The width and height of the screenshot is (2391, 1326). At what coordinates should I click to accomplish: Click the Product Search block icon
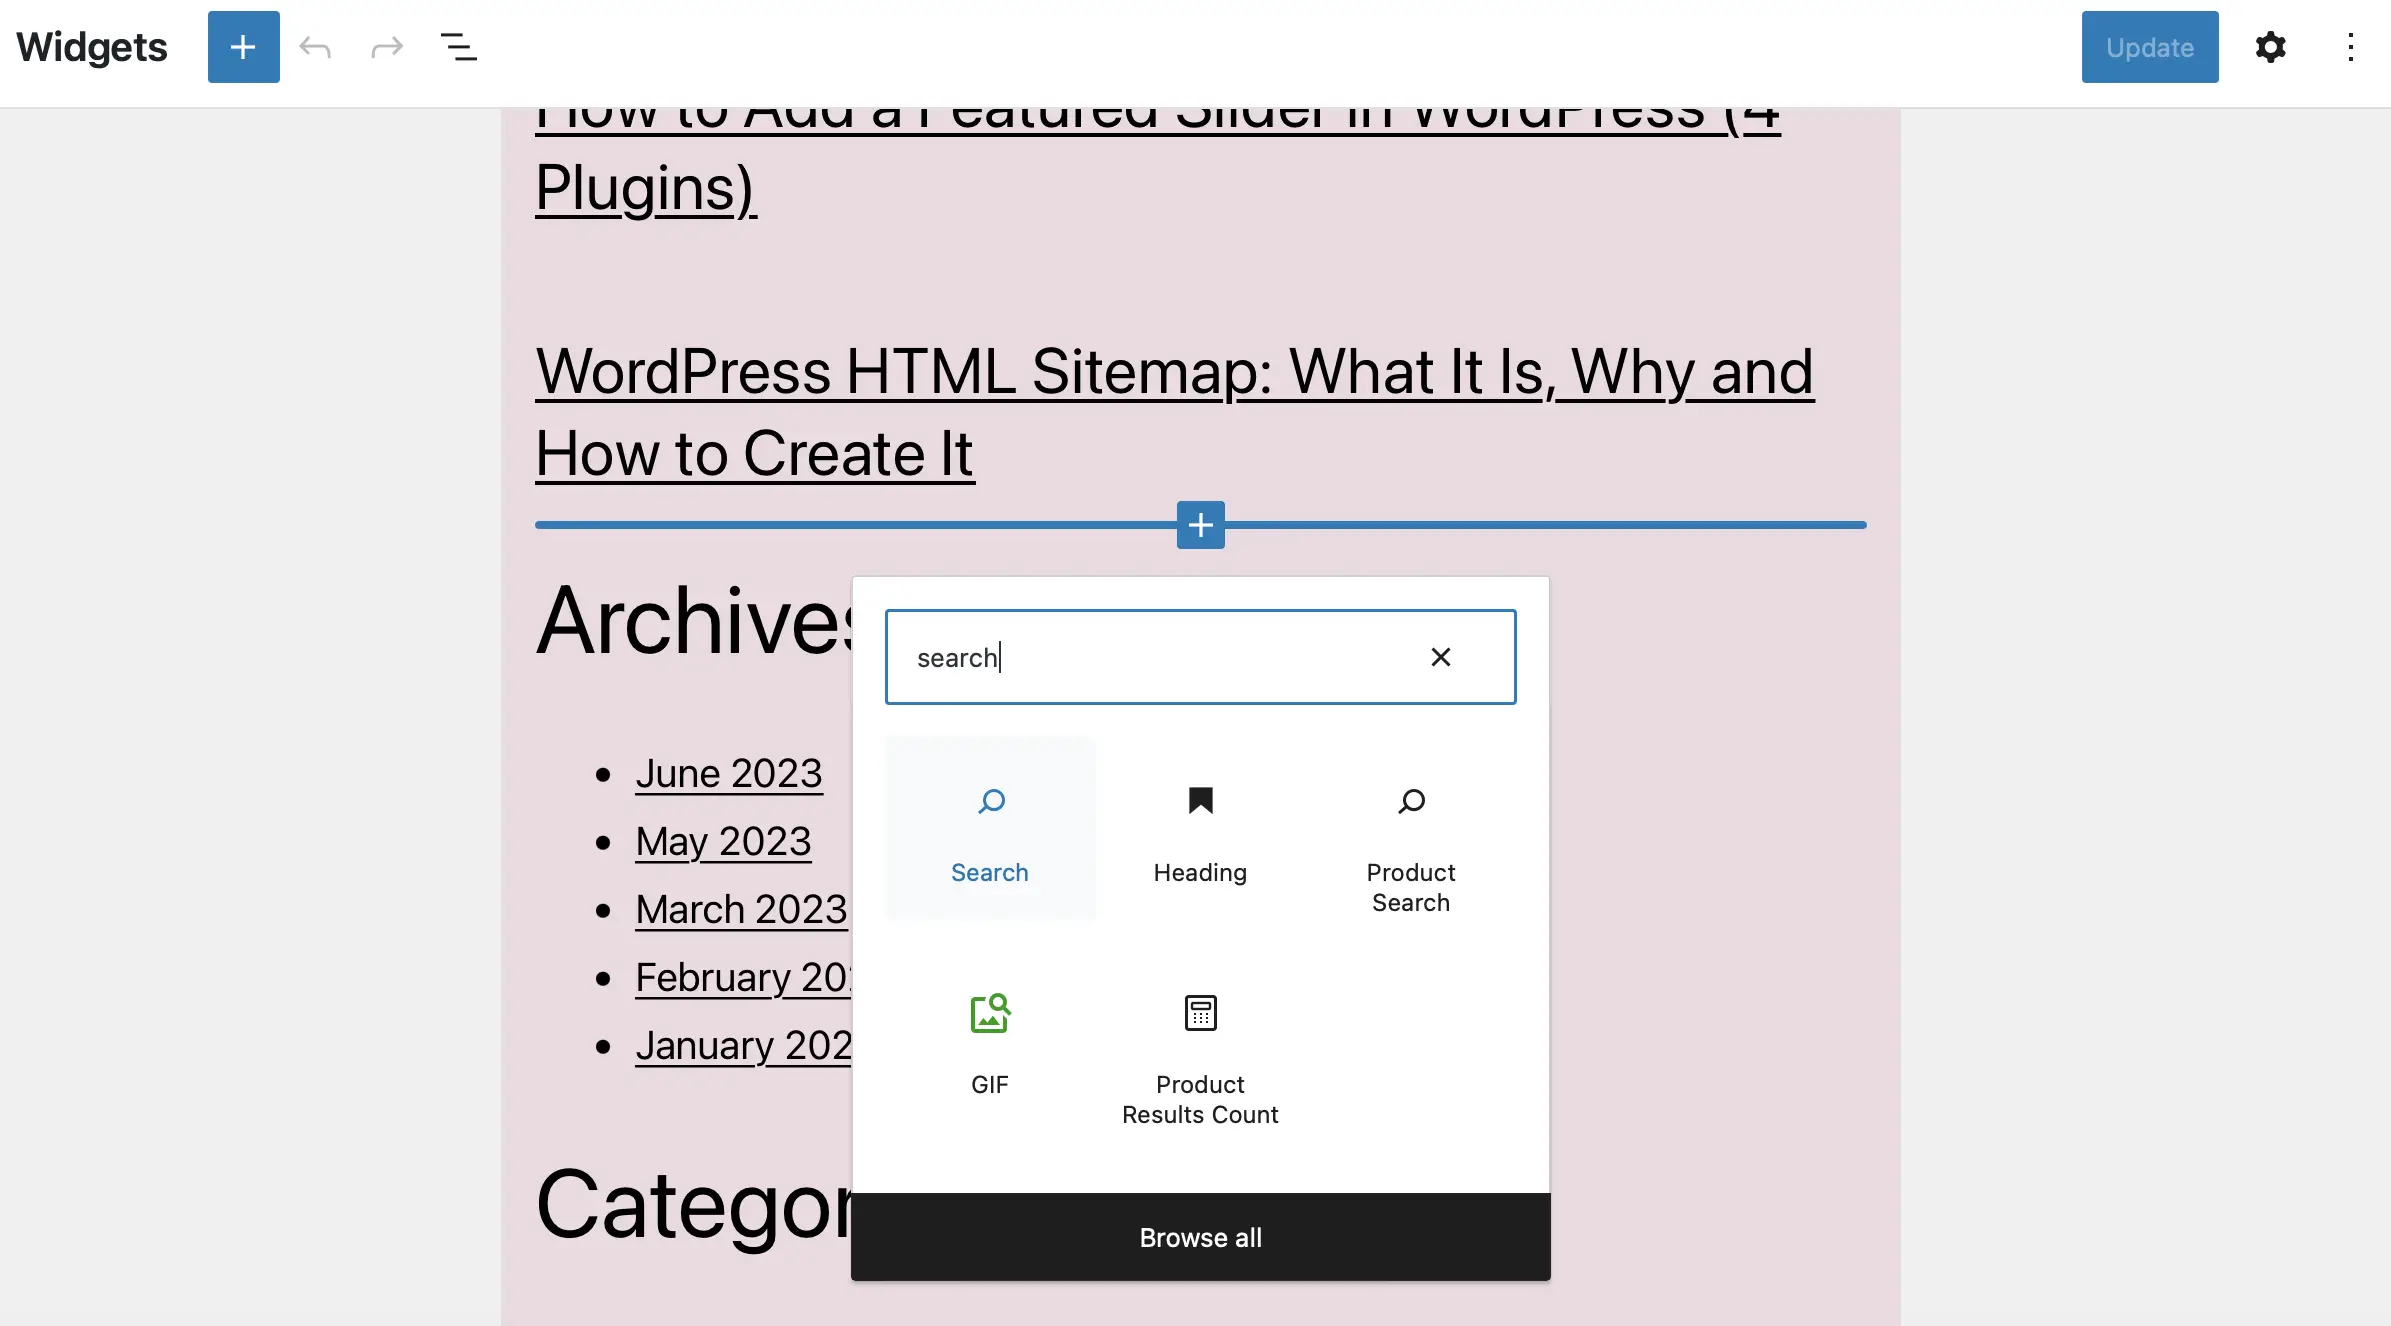coord(1410,802)
